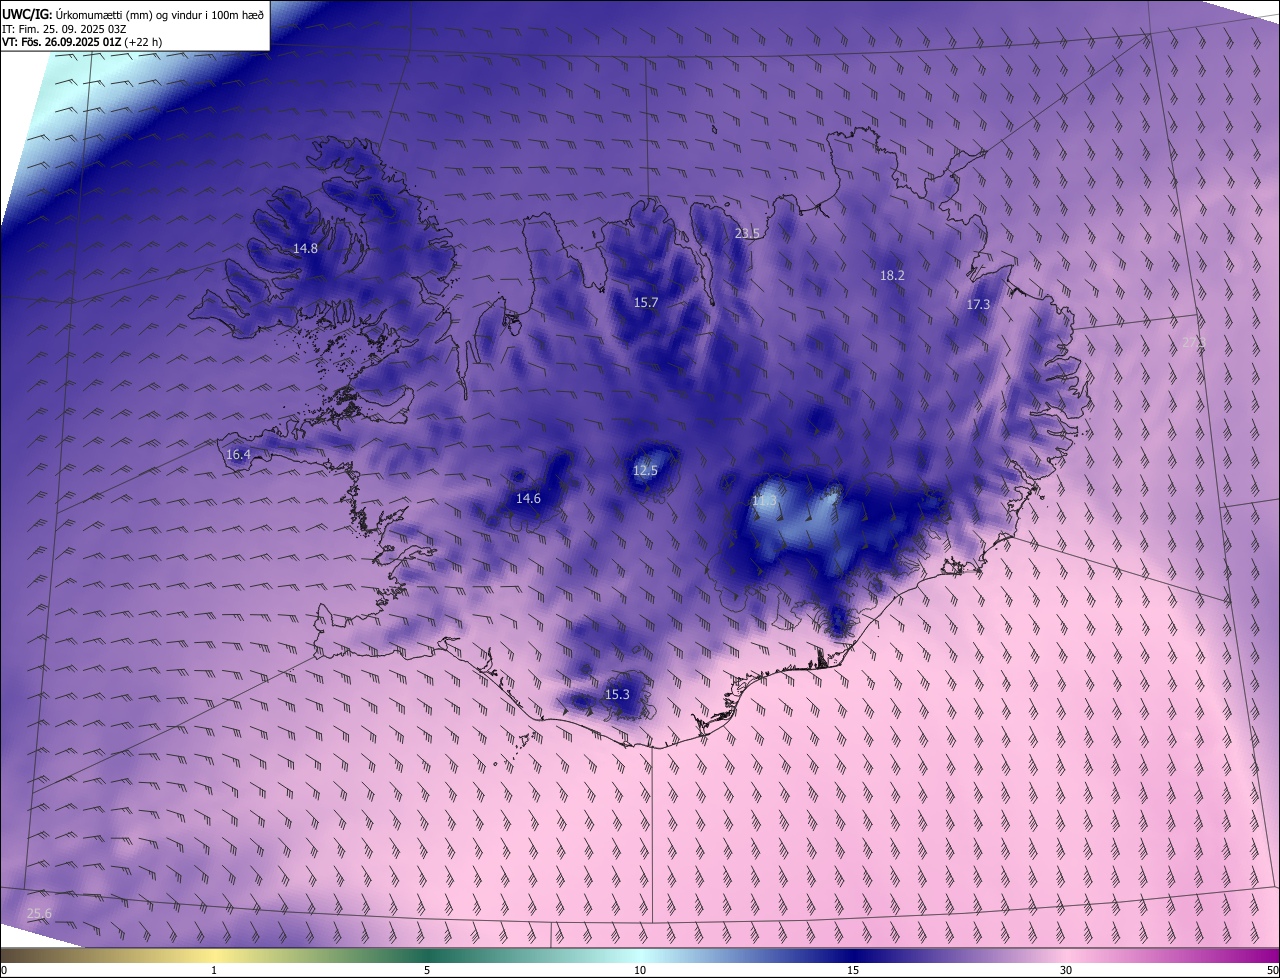Image resolution: width=1280 pixels, height=978 pixels.
Task: Click the 25.6 value in the southwest corner
Action: tap(39, 913)
